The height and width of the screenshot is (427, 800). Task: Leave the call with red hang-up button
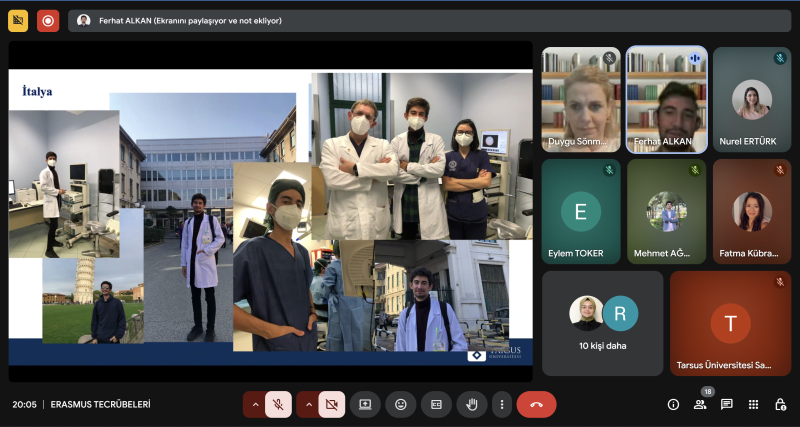click(x=536, y=404)
